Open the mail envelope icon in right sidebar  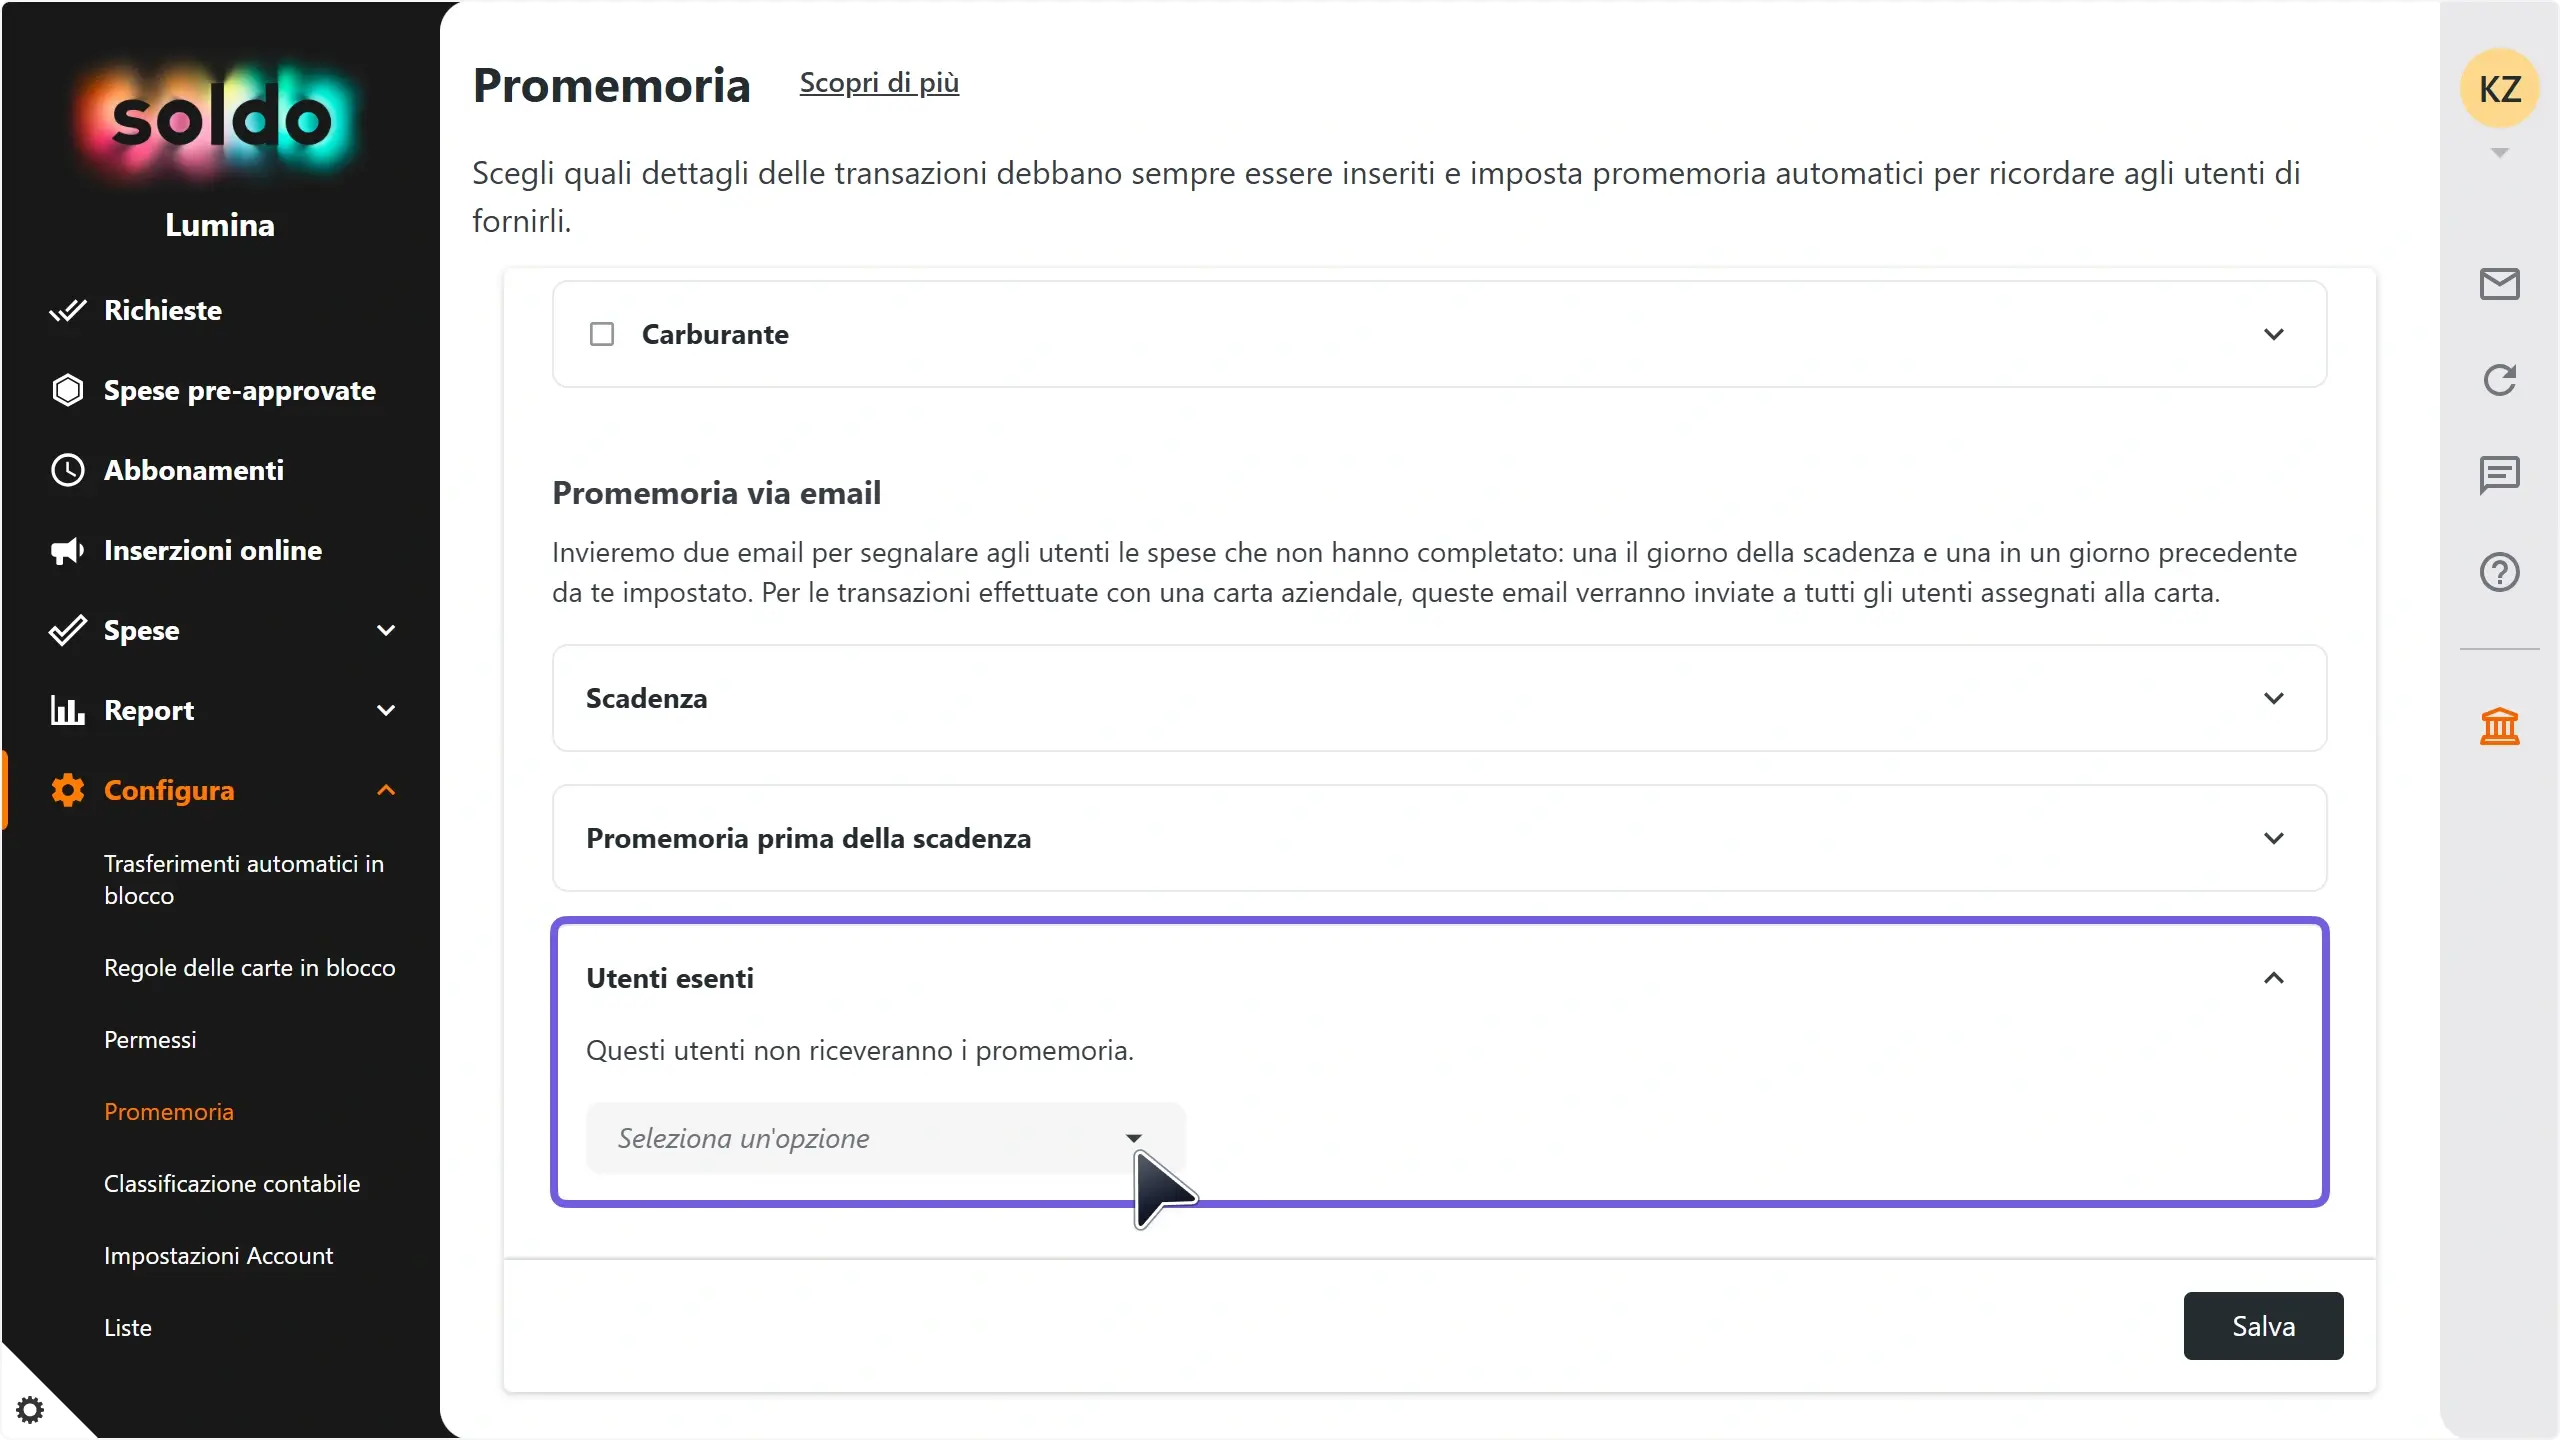click(x=2499, y=284)
